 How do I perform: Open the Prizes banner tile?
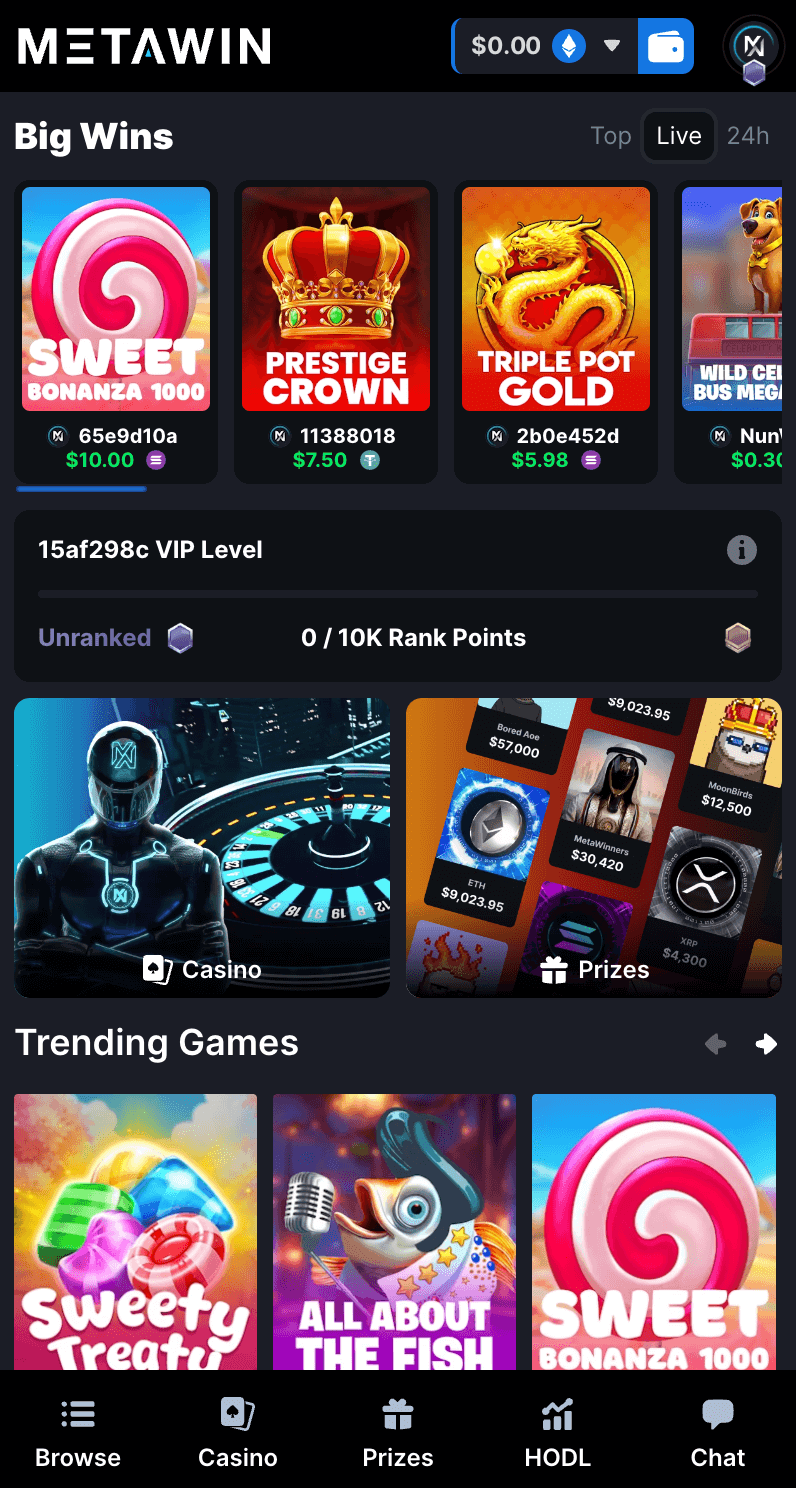click(594, 847)
